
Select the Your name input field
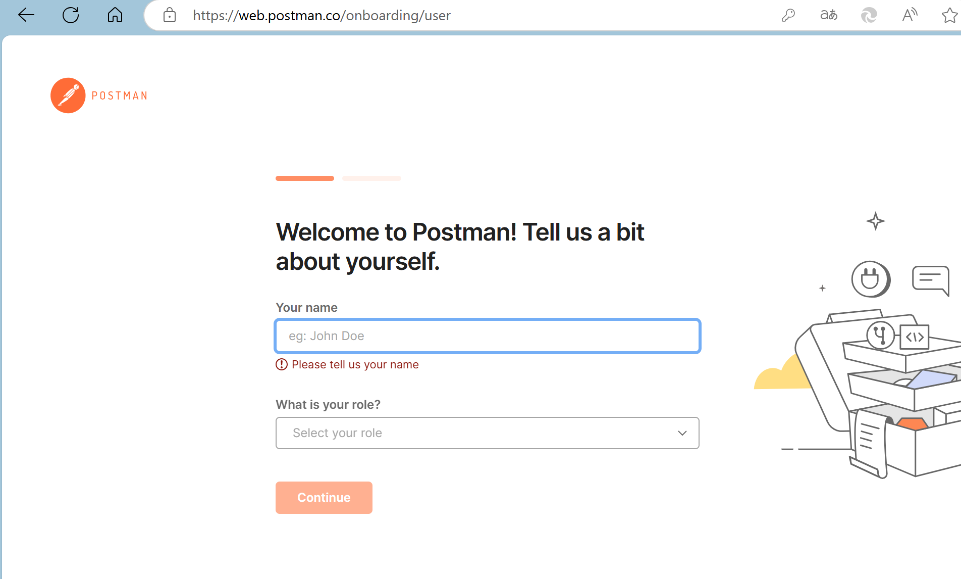click(x=487, y=335)
